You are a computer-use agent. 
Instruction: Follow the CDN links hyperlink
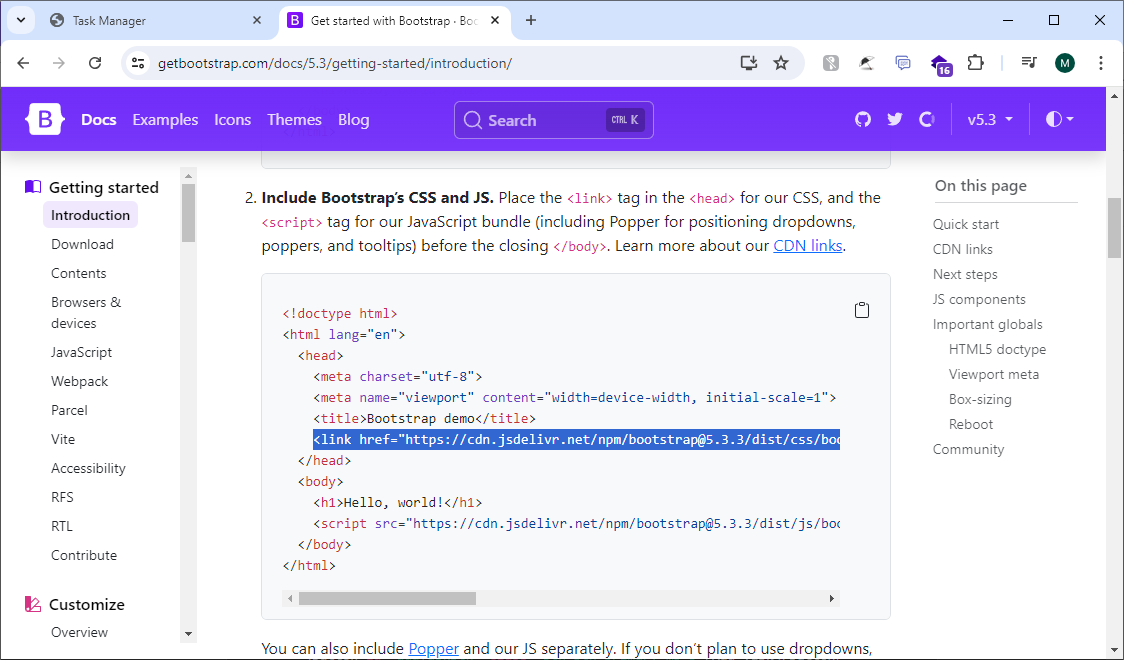tap(808, 245)
